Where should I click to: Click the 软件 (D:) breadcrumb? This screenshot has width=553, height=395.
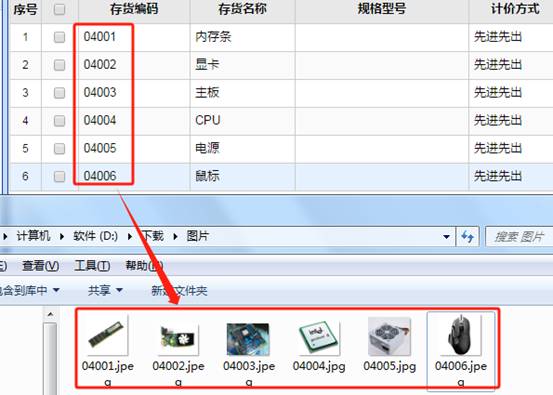(x=95, y=236)
